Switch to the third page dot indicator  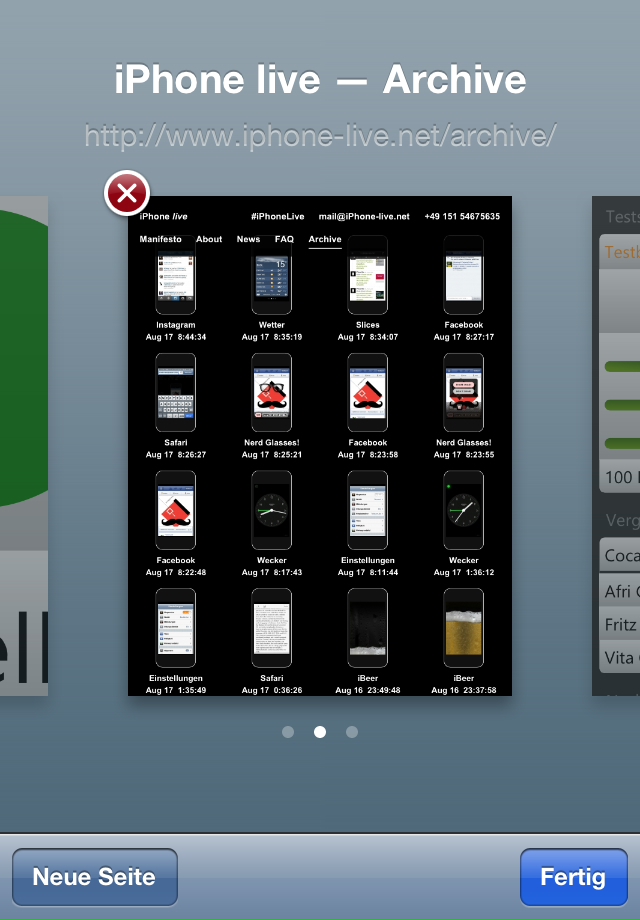[352, 732]
